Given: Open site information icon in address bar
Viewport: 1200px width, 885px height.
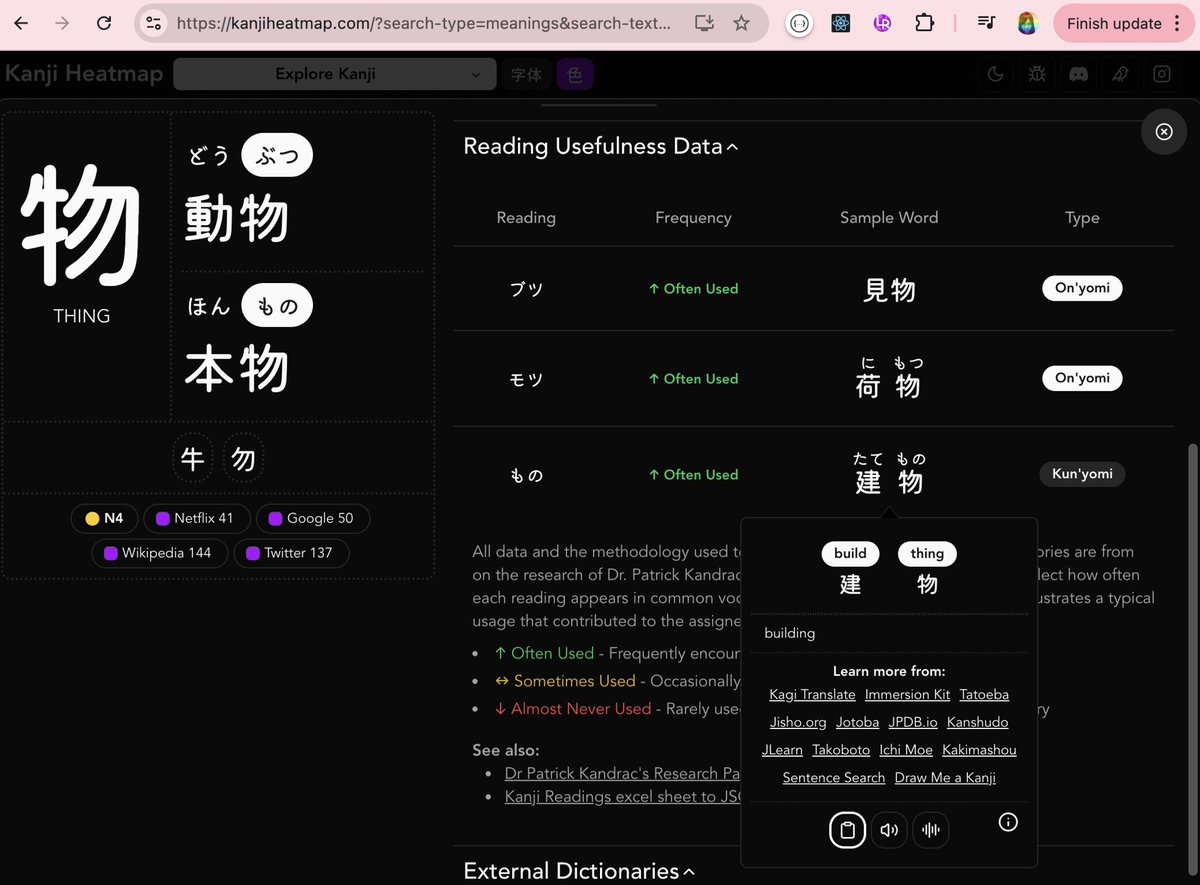Looking at the screenshot, I should pos(153,23).
